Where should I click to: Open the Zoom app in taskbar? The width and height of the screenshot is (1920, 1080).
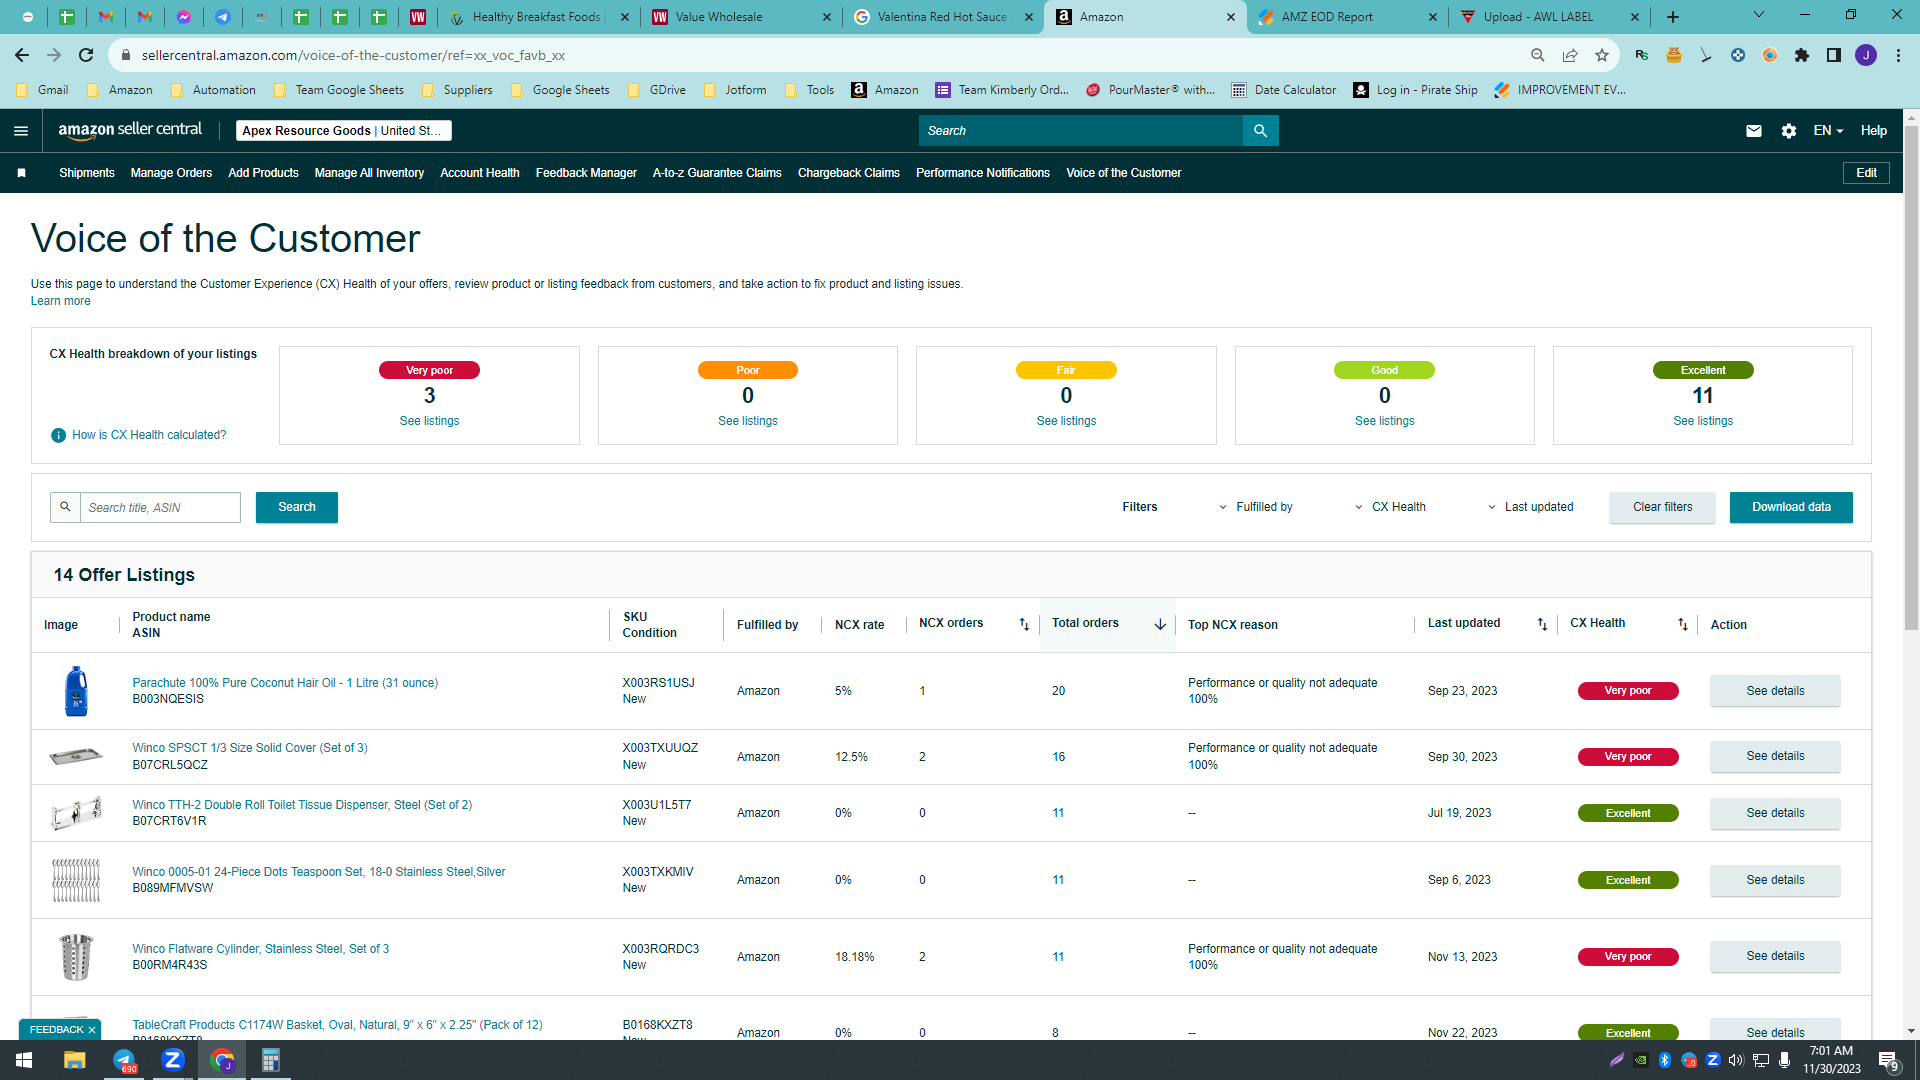click(173, 1060)
